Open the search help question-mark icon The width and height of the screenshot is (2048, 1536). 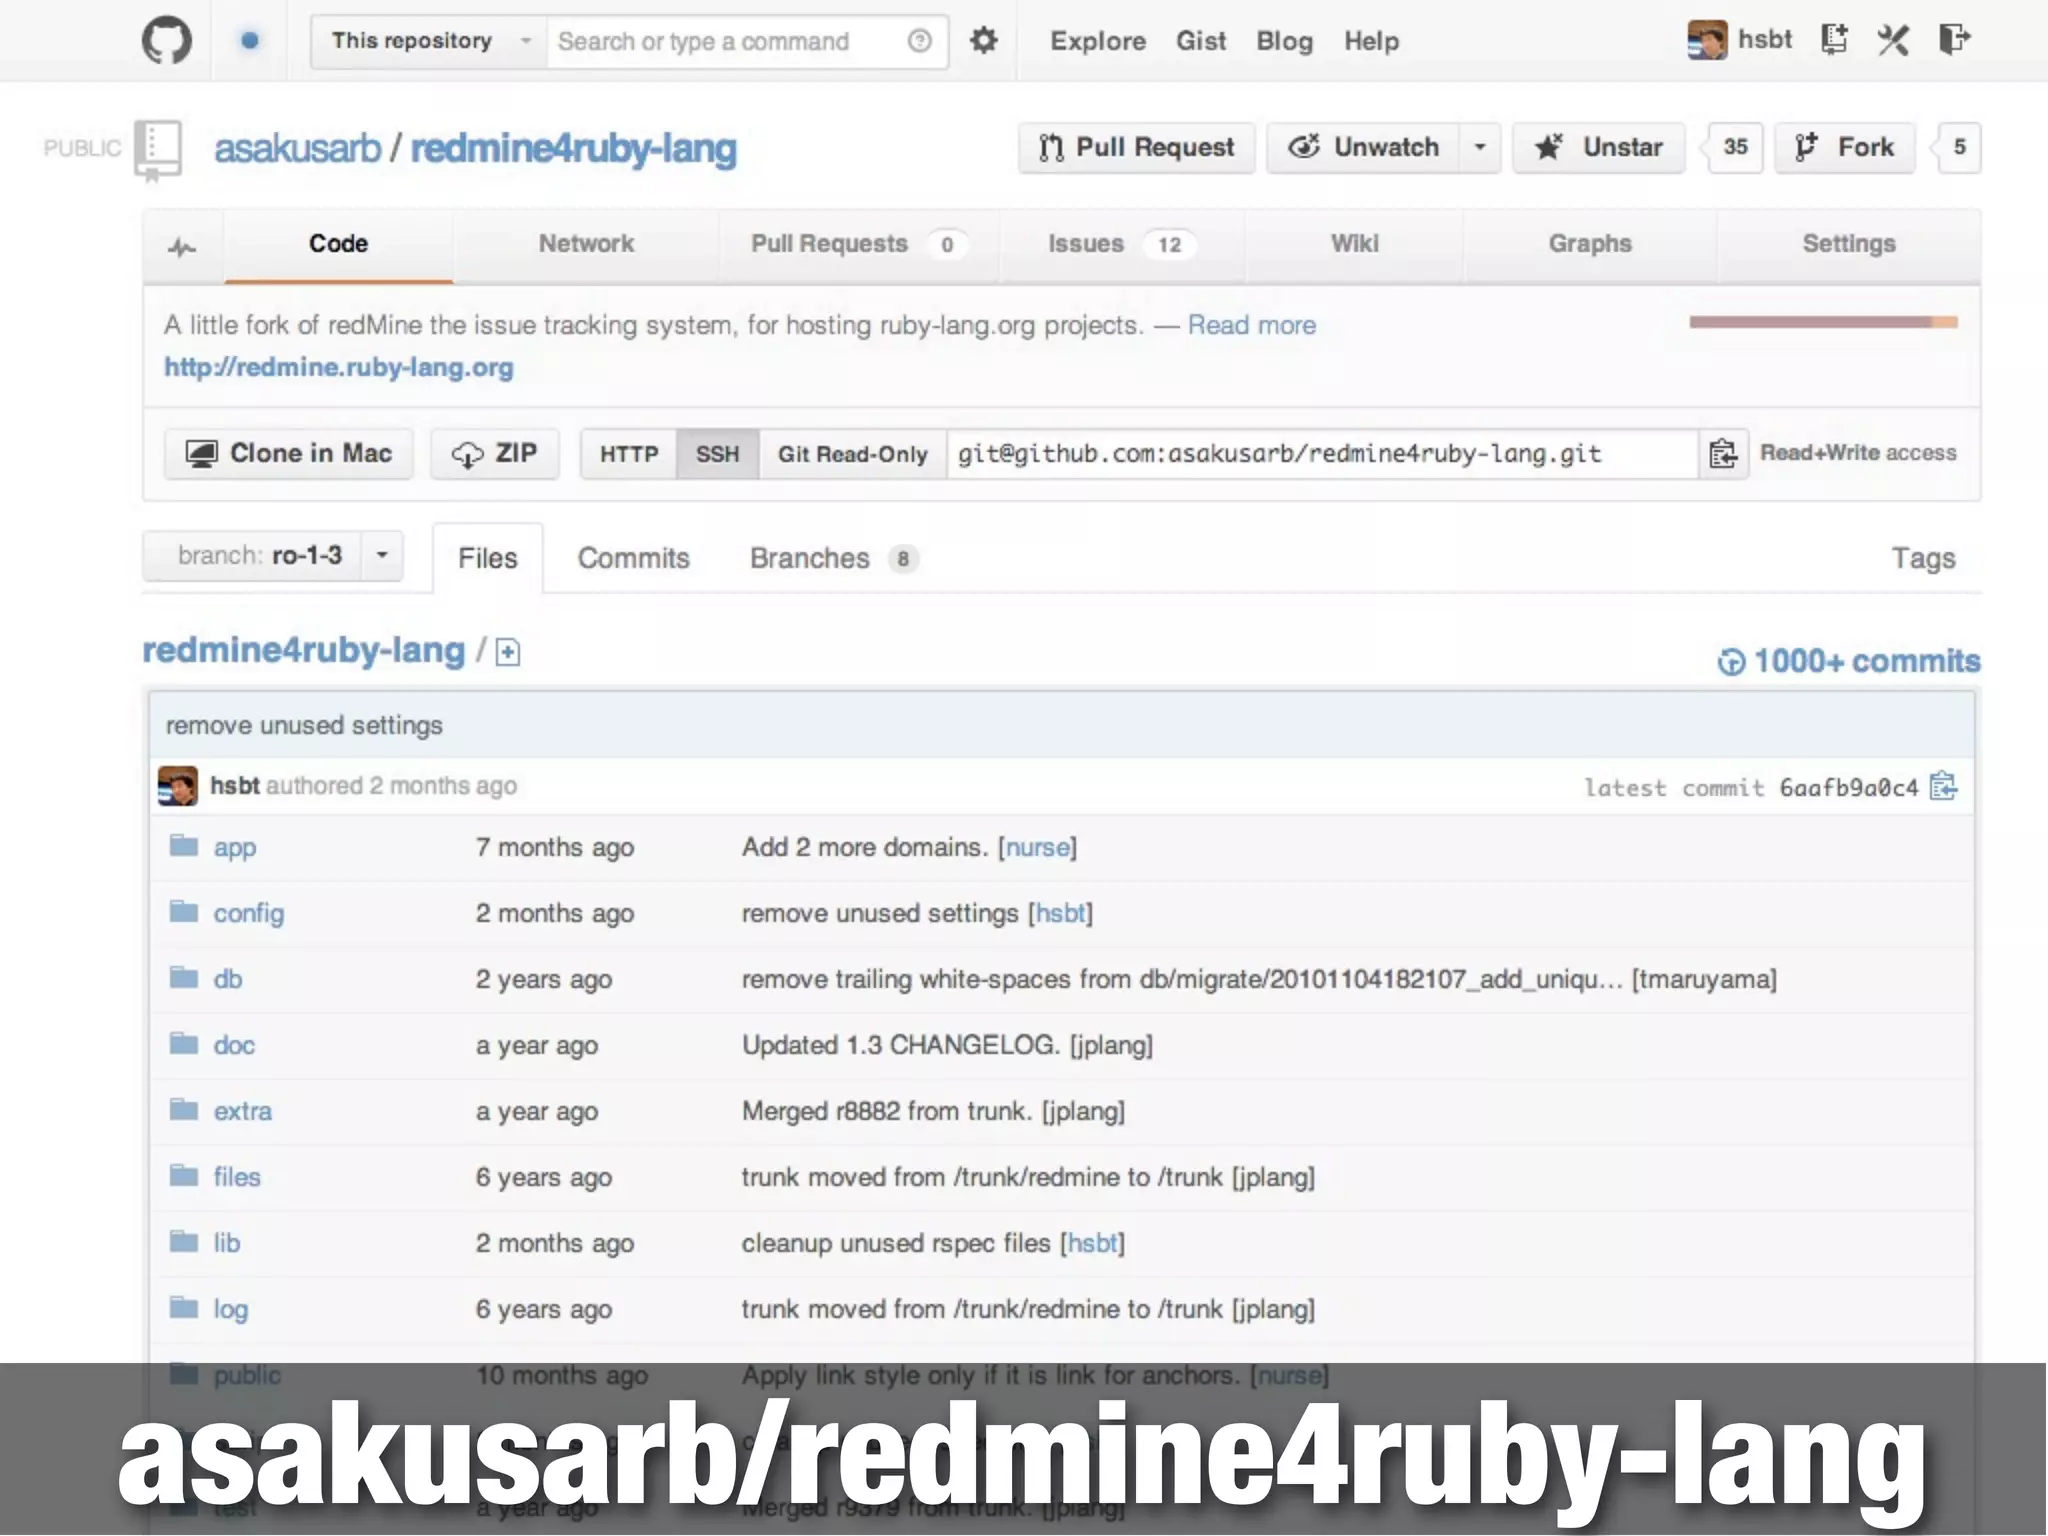coord(919,41)
